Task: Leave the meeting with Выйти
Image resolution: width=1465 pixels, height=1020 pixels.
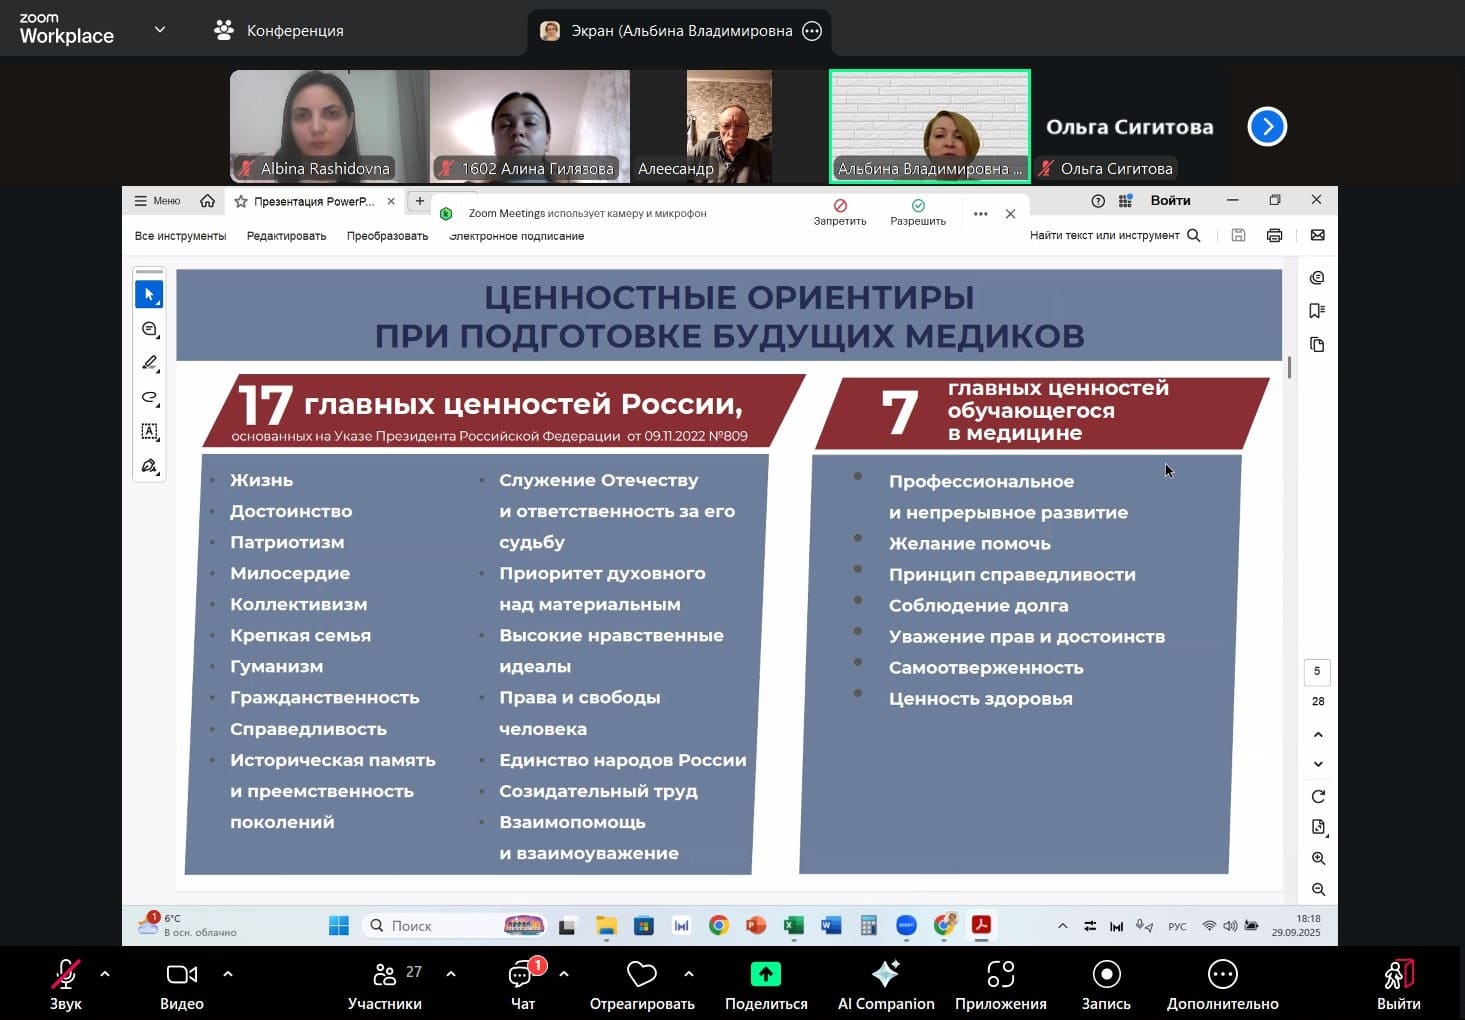Action: (x=1398, y=984)
